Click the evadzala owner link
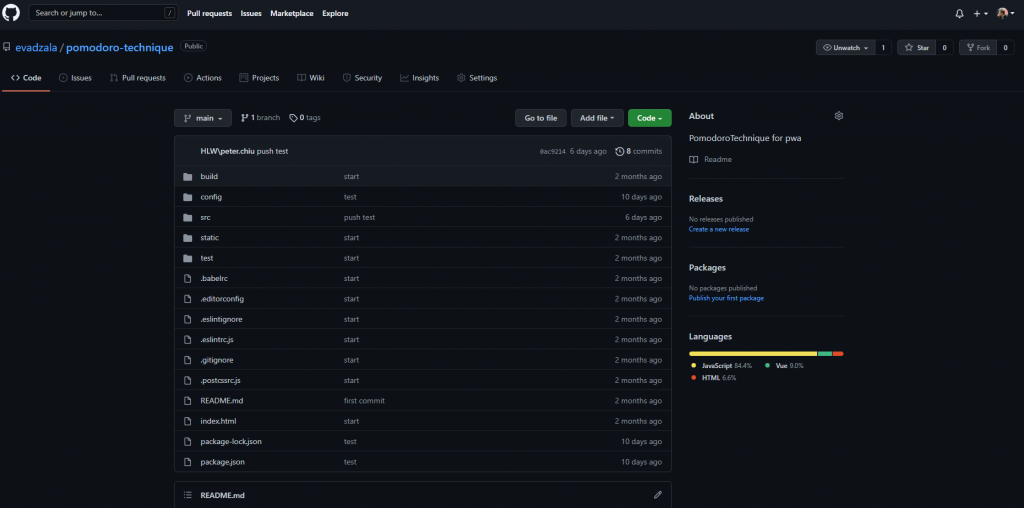The image size is (1024, 508). coord(36,48)
